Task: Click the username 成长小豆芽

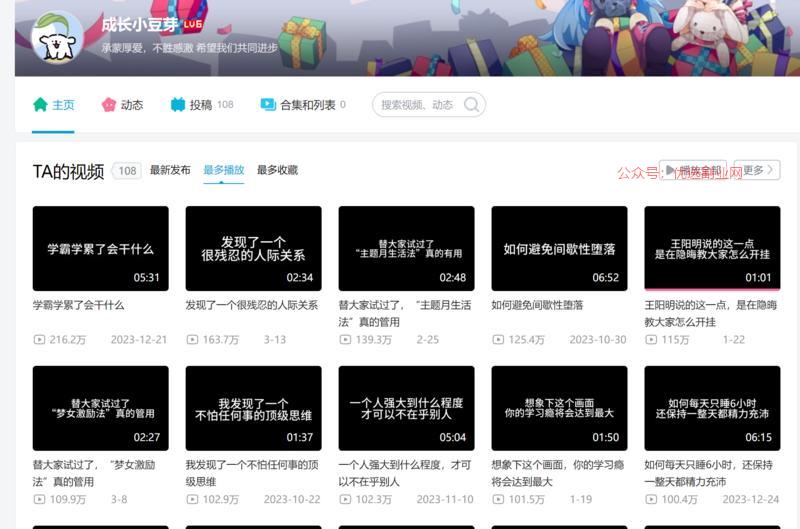Action: (x=140, y=24)
